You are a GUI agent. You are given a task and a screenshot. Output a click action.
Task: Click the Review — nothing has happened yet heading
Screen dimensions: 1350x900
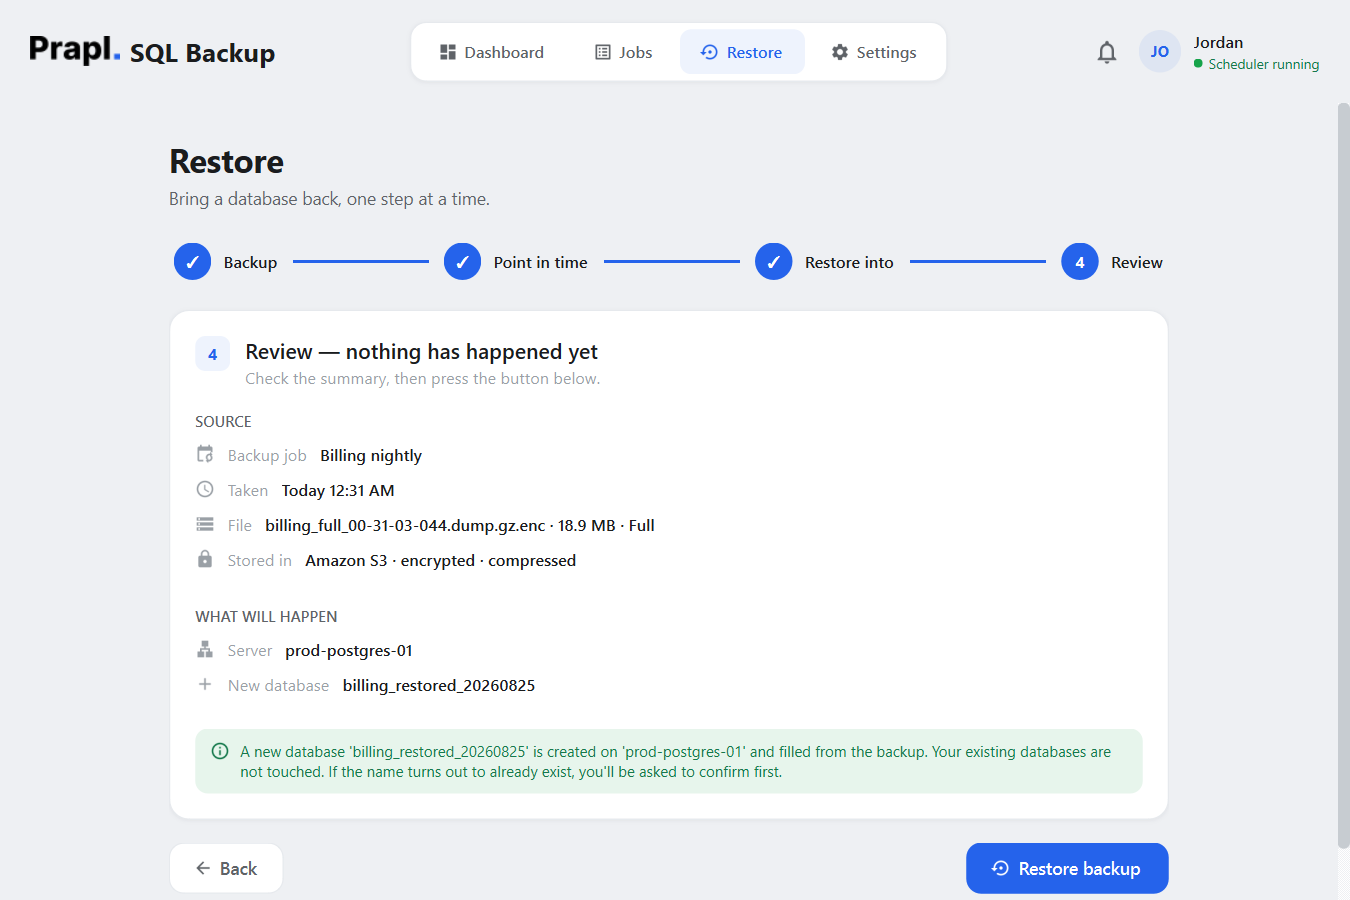[421, 351]
